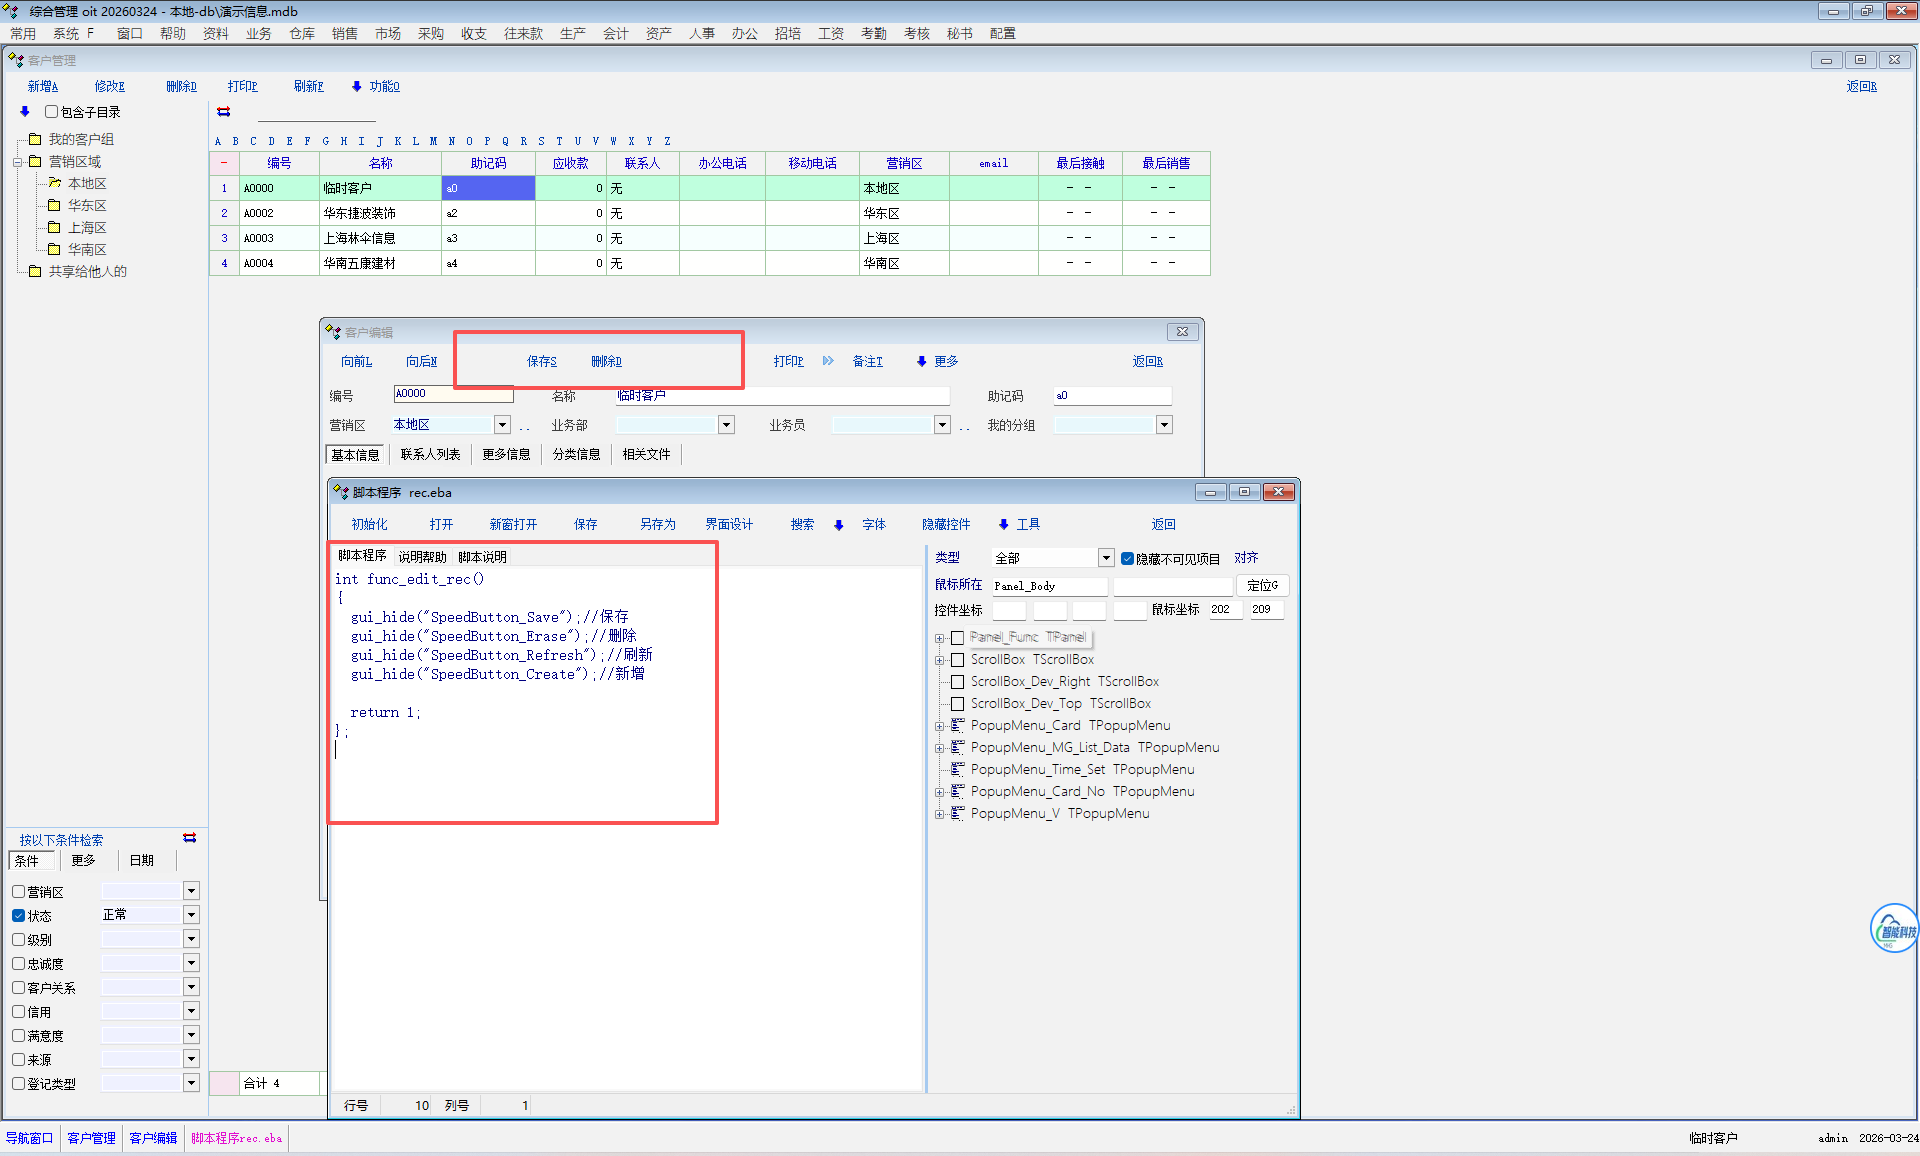Click the blue down arrow beside 更多
Image resolution: width=1920 pixels, height=1156 pixels.
tap(921, 361)
